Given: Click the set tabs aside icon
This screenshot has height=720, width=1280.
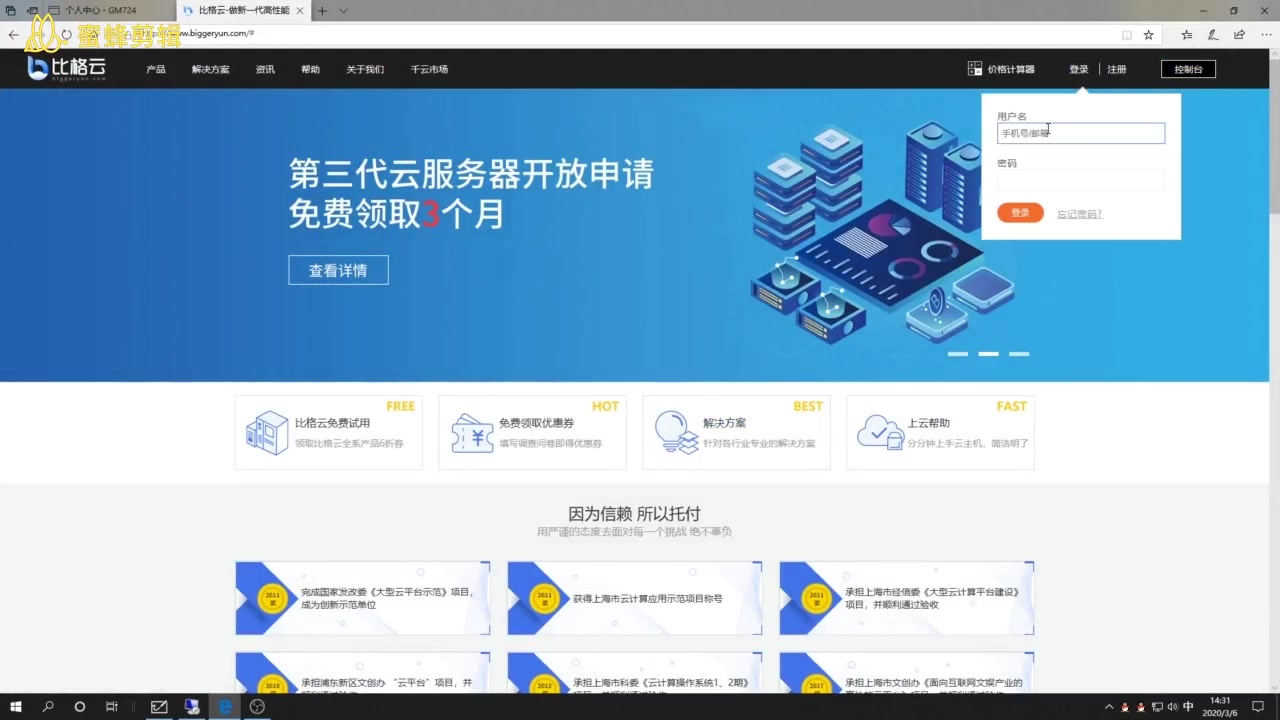Looking at the screenshot, I should click(x=32, y=10).
